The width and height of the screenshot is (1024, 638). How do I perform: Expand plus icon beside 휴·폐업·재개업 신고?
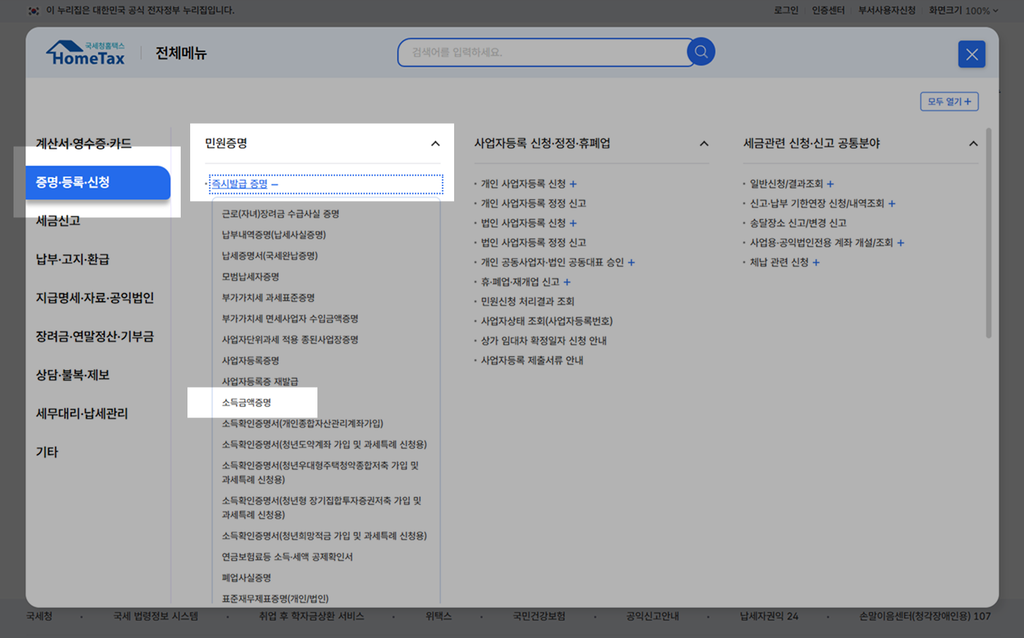coord(567,282)
